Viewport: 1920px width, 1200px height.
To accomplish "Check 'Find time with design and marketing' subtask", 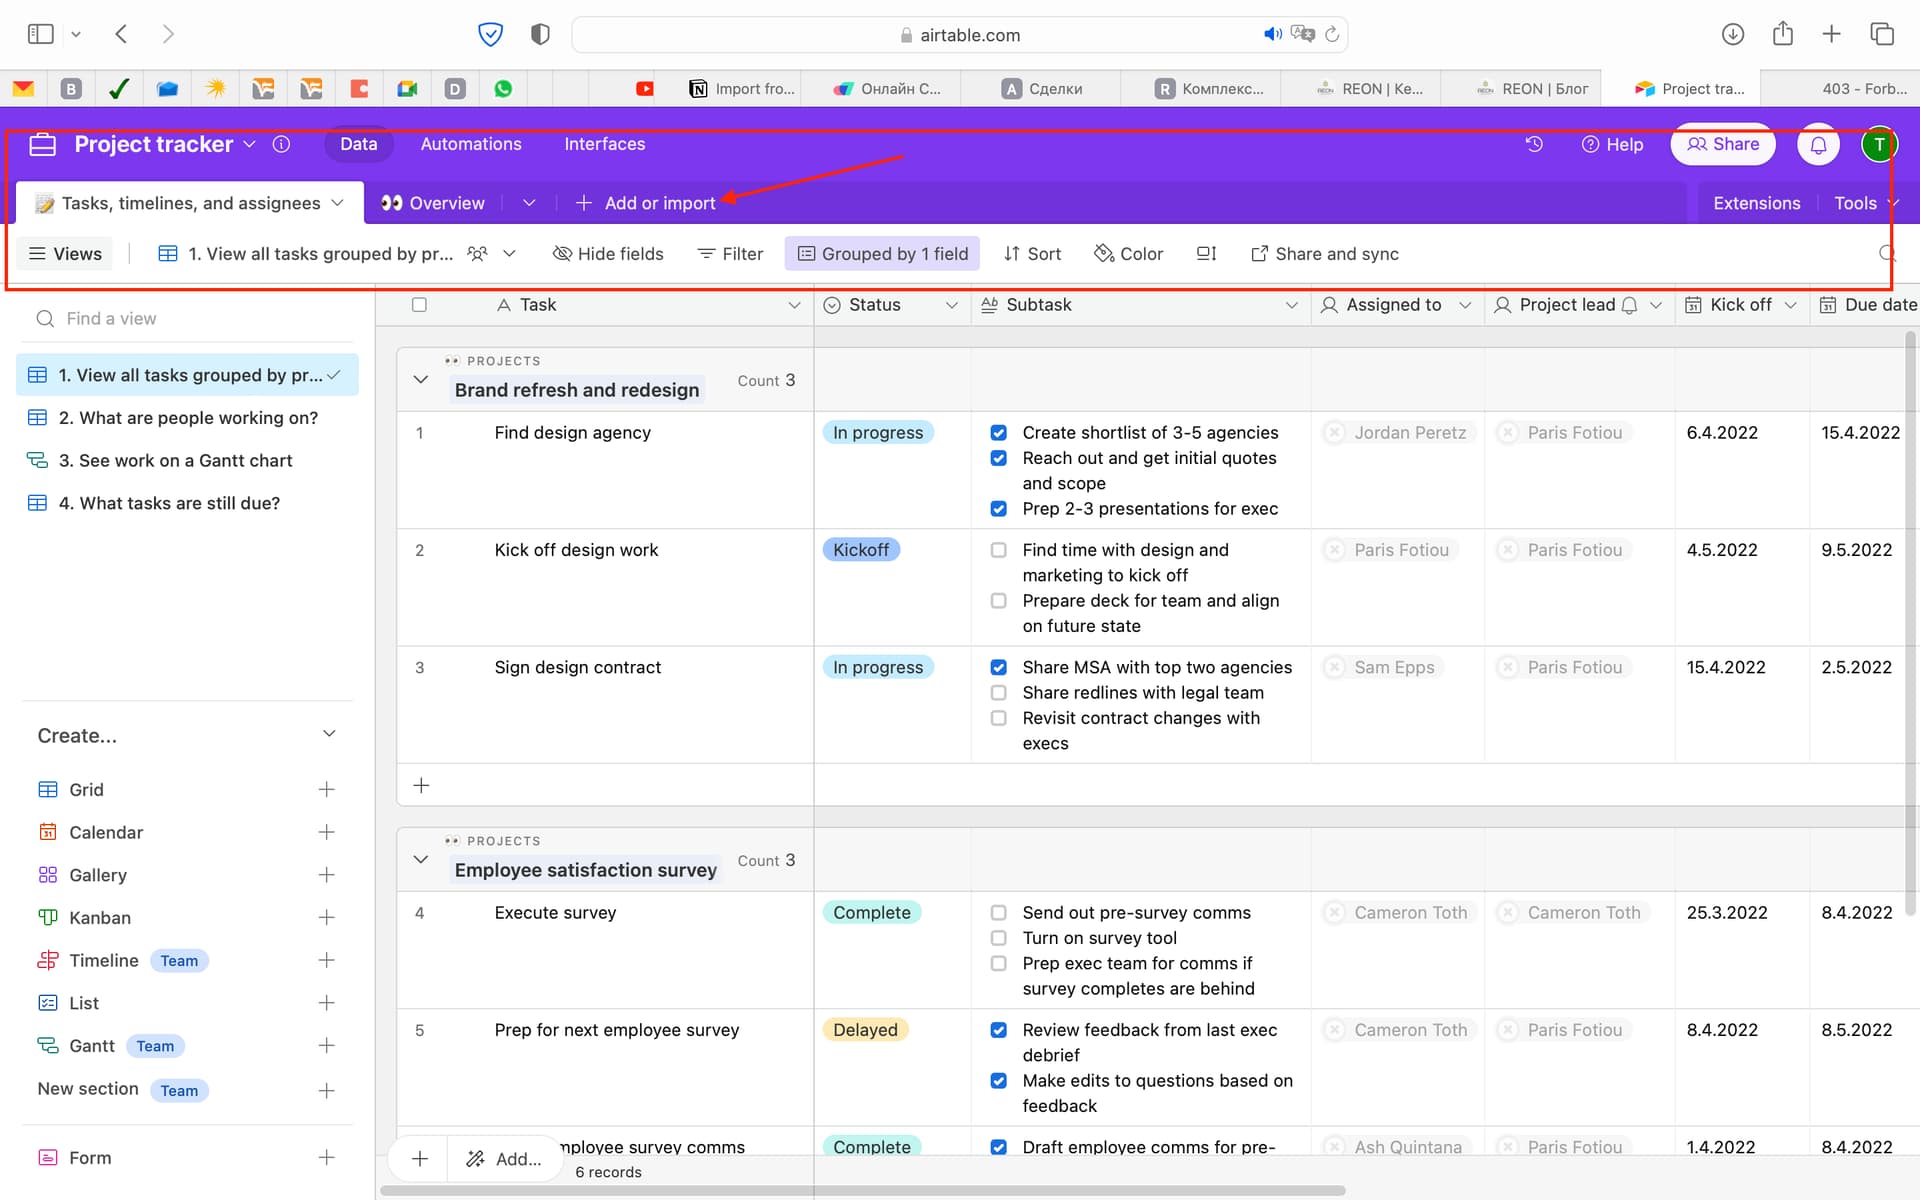I will (998, 550).
